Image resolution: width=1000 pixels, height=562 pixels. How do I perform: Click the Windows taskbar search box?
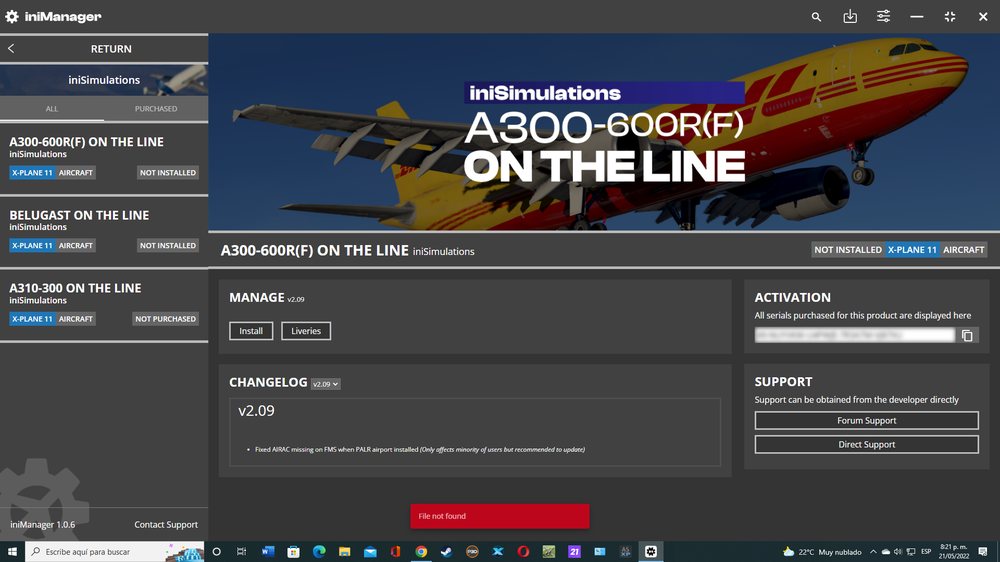[x=100, y=551]
